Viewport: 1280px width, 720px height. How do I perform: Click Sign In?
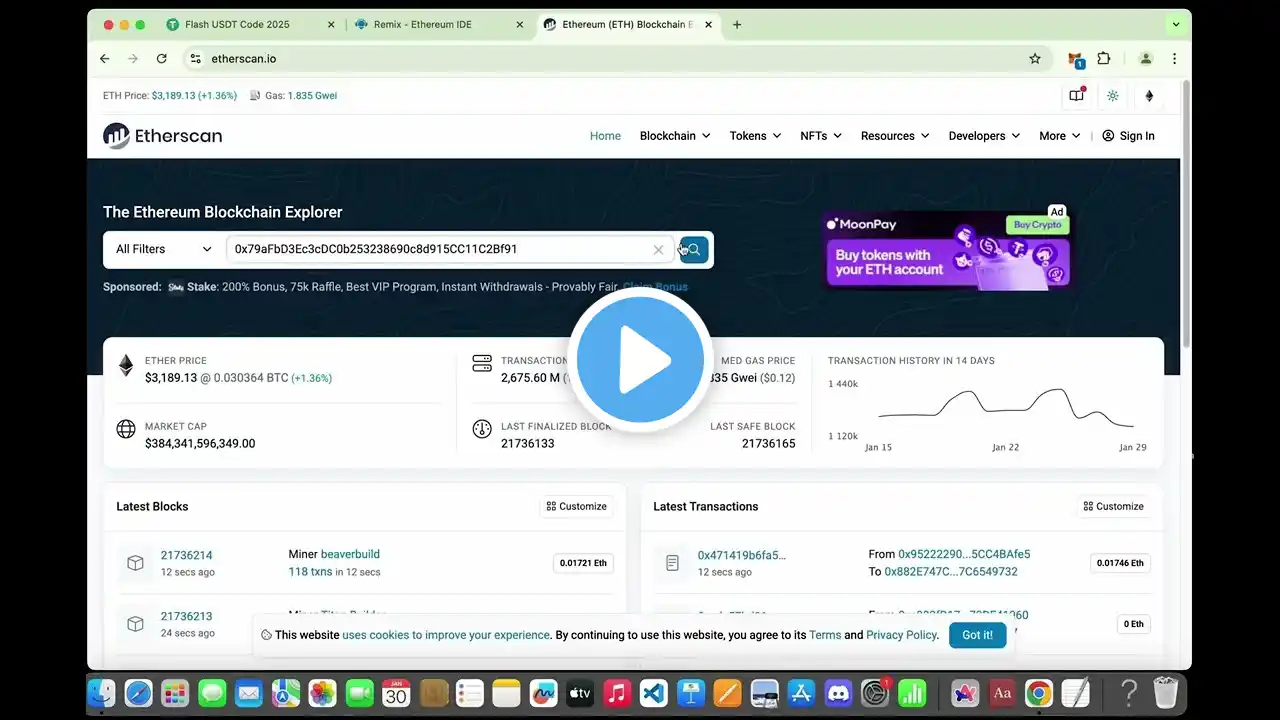click(x=1128, y=136)
